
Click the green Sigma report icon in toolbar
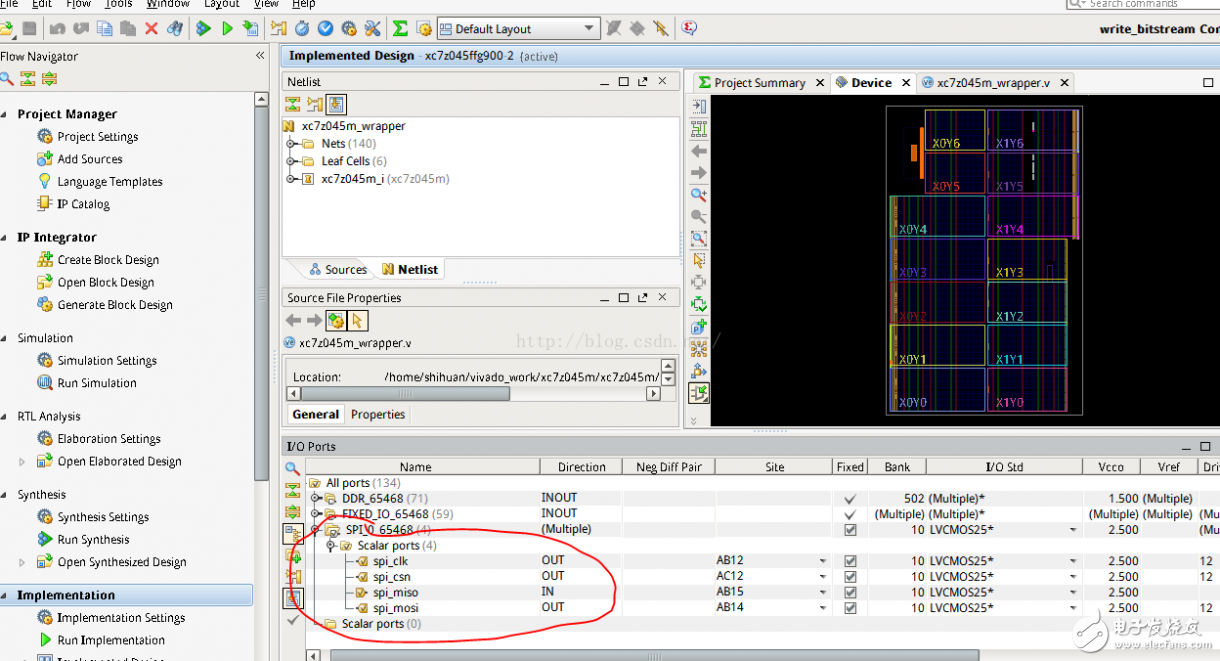[400, 29]
